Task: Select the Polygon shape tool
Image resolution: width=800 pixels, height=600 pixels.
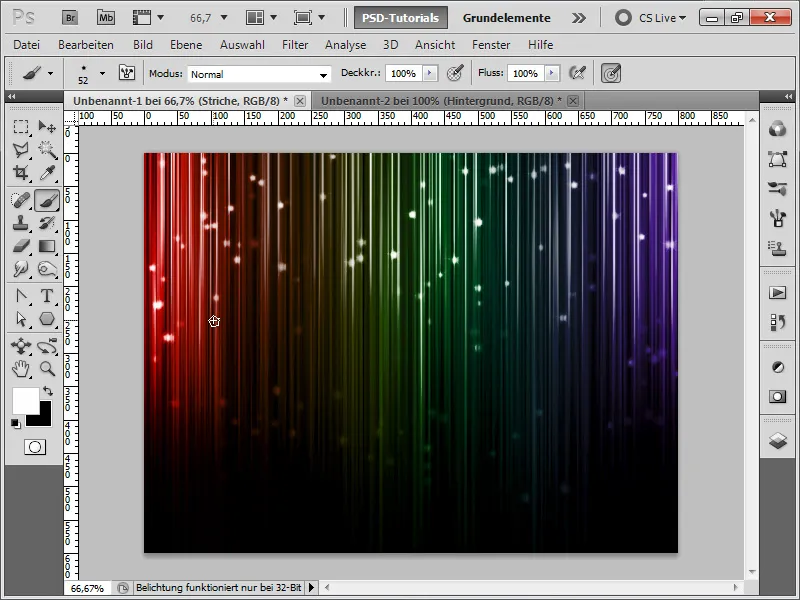Action: coord(47,319)
